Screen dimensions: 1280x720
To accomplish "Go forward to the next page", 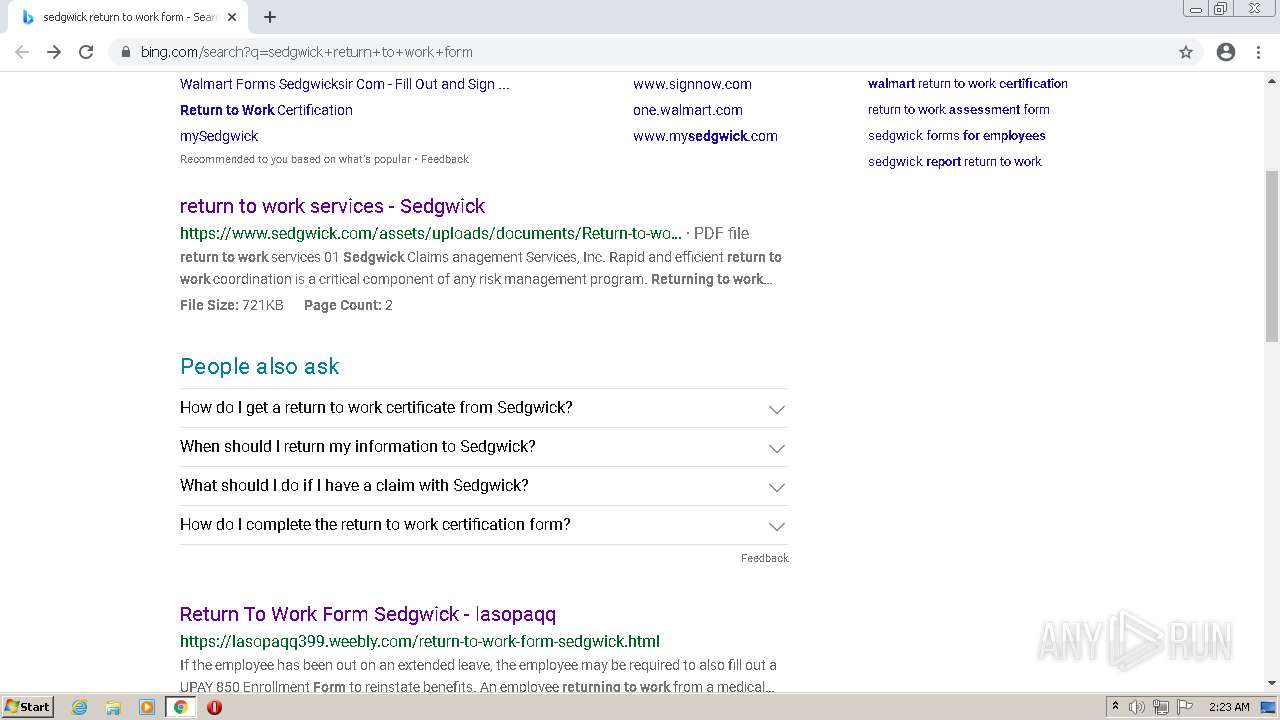I will click(x=54, y=52).
